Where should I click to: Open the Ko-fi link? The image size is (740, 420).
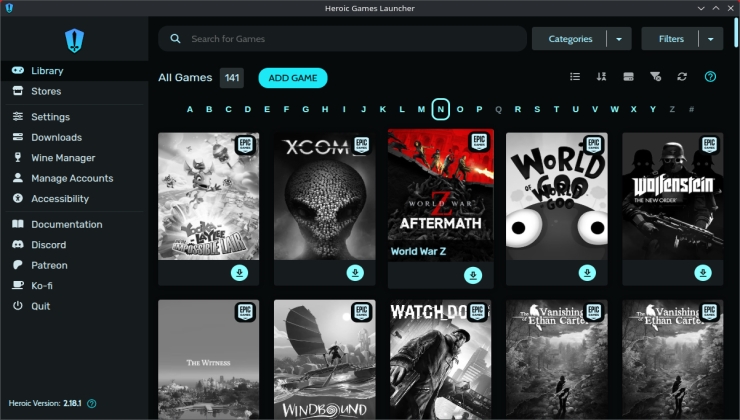(x=75, y=286)
